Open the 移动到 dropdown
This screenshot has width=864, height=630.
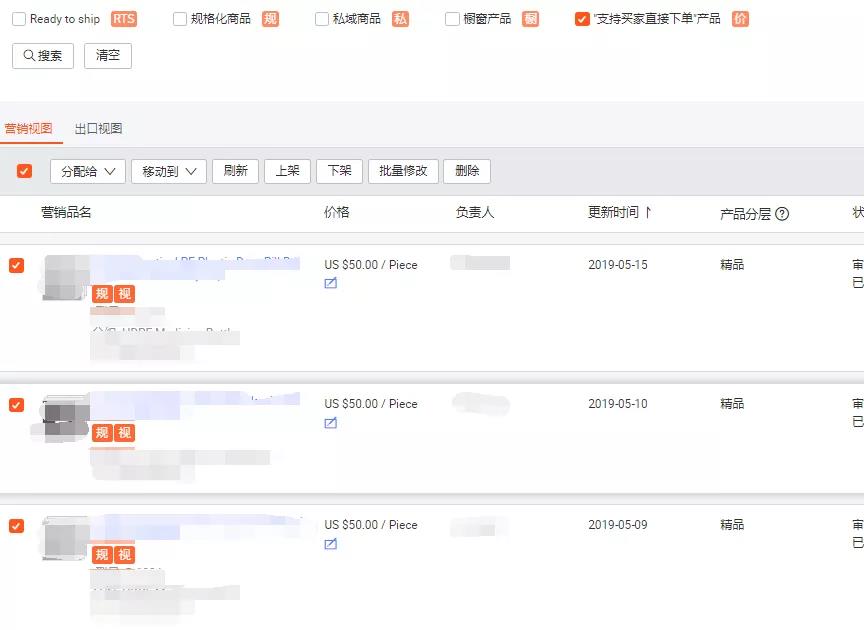click(166, 171)
